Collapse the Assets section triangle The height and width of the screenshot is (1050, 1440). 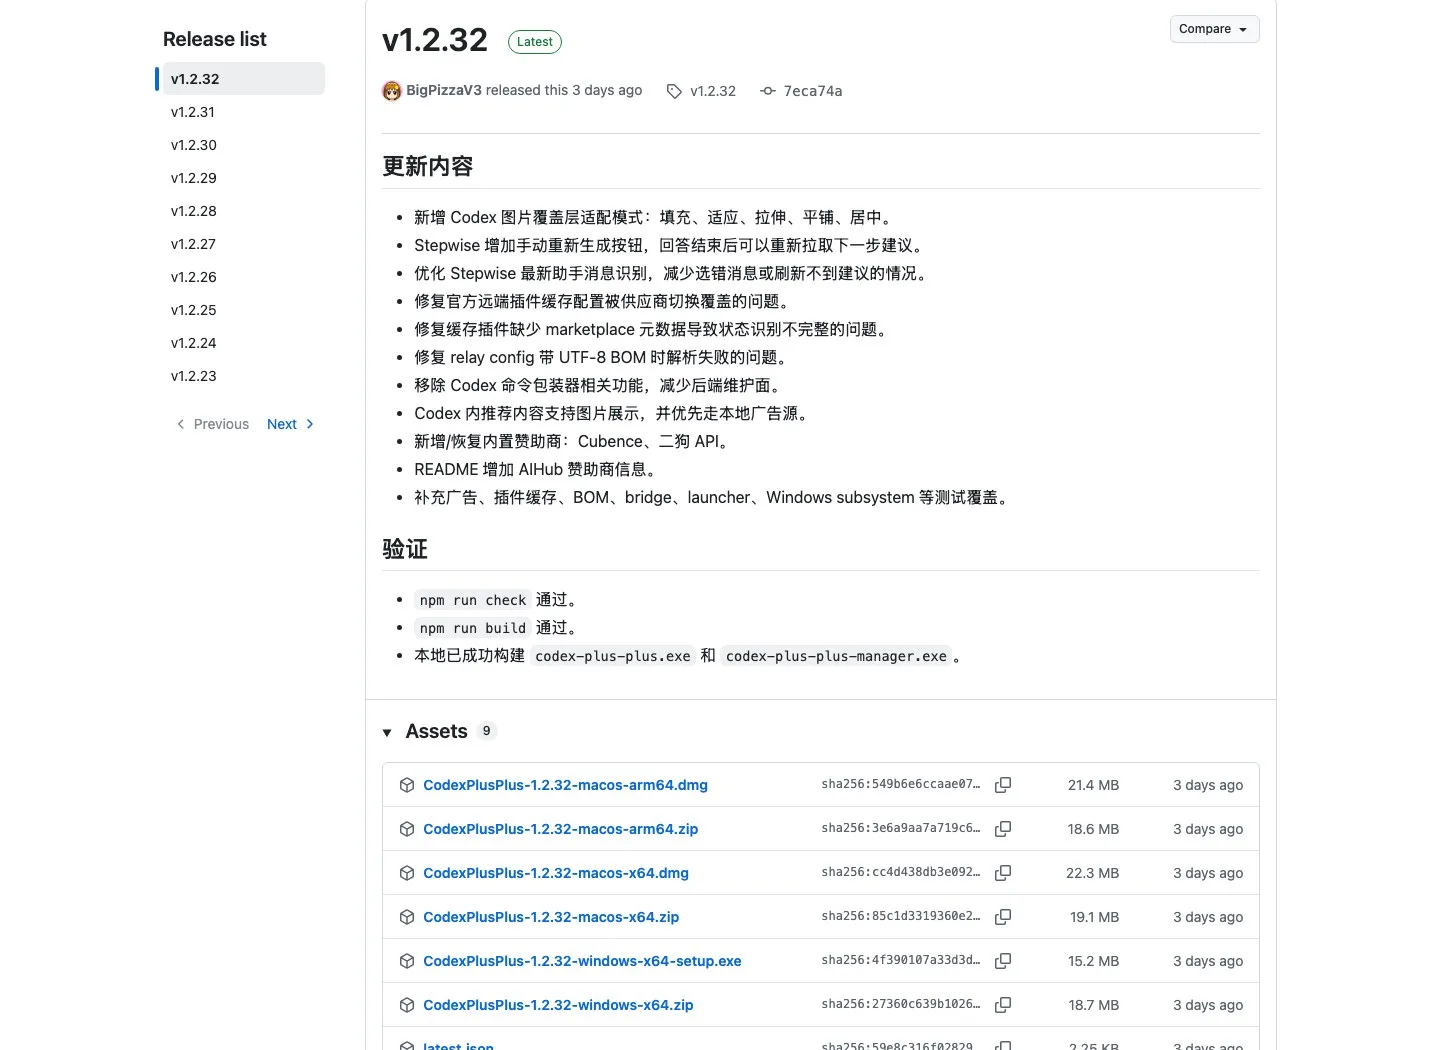387,733
